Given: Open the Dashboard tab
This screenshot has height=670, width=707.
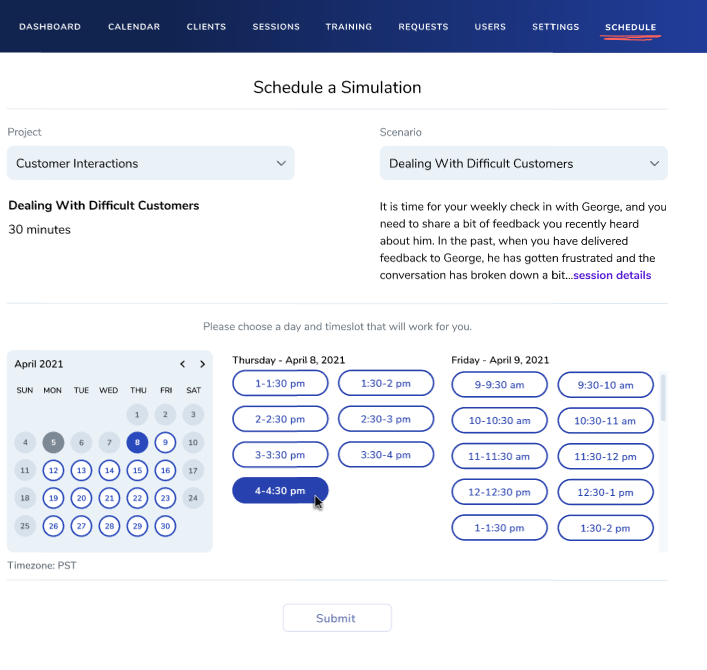Looking at the screenshot, I should click(x=50, y=27).
